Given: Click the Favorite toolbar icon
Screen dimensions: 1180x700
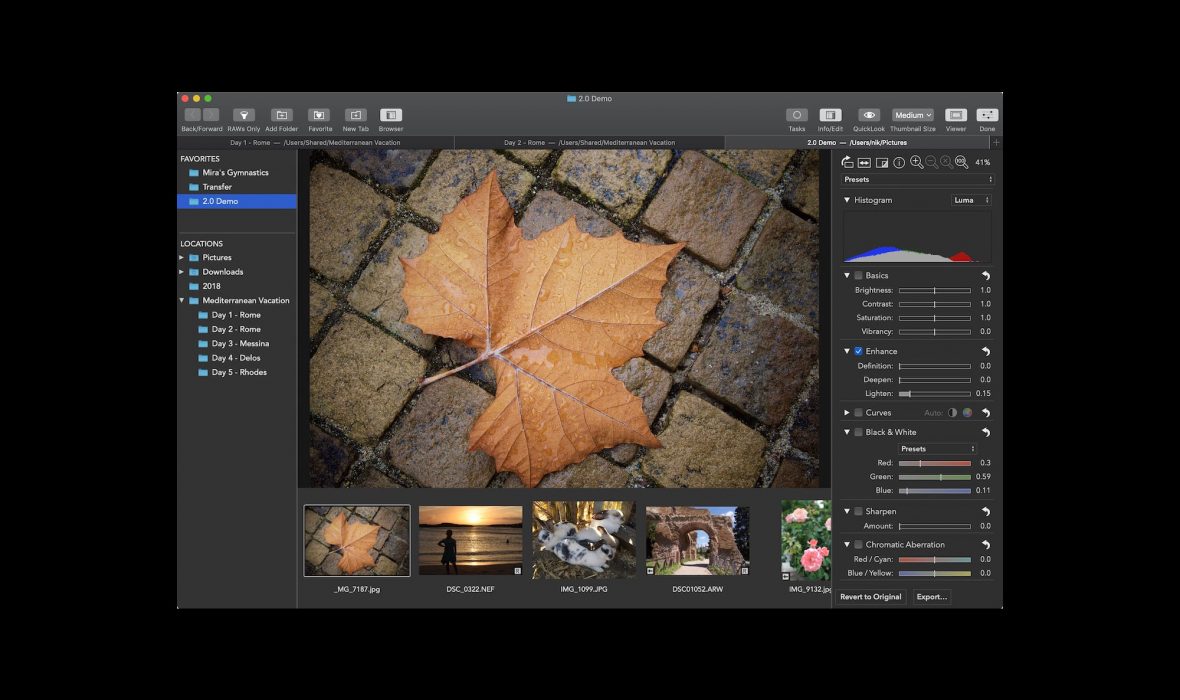Looking at the screenshot, I should point(319,115).
